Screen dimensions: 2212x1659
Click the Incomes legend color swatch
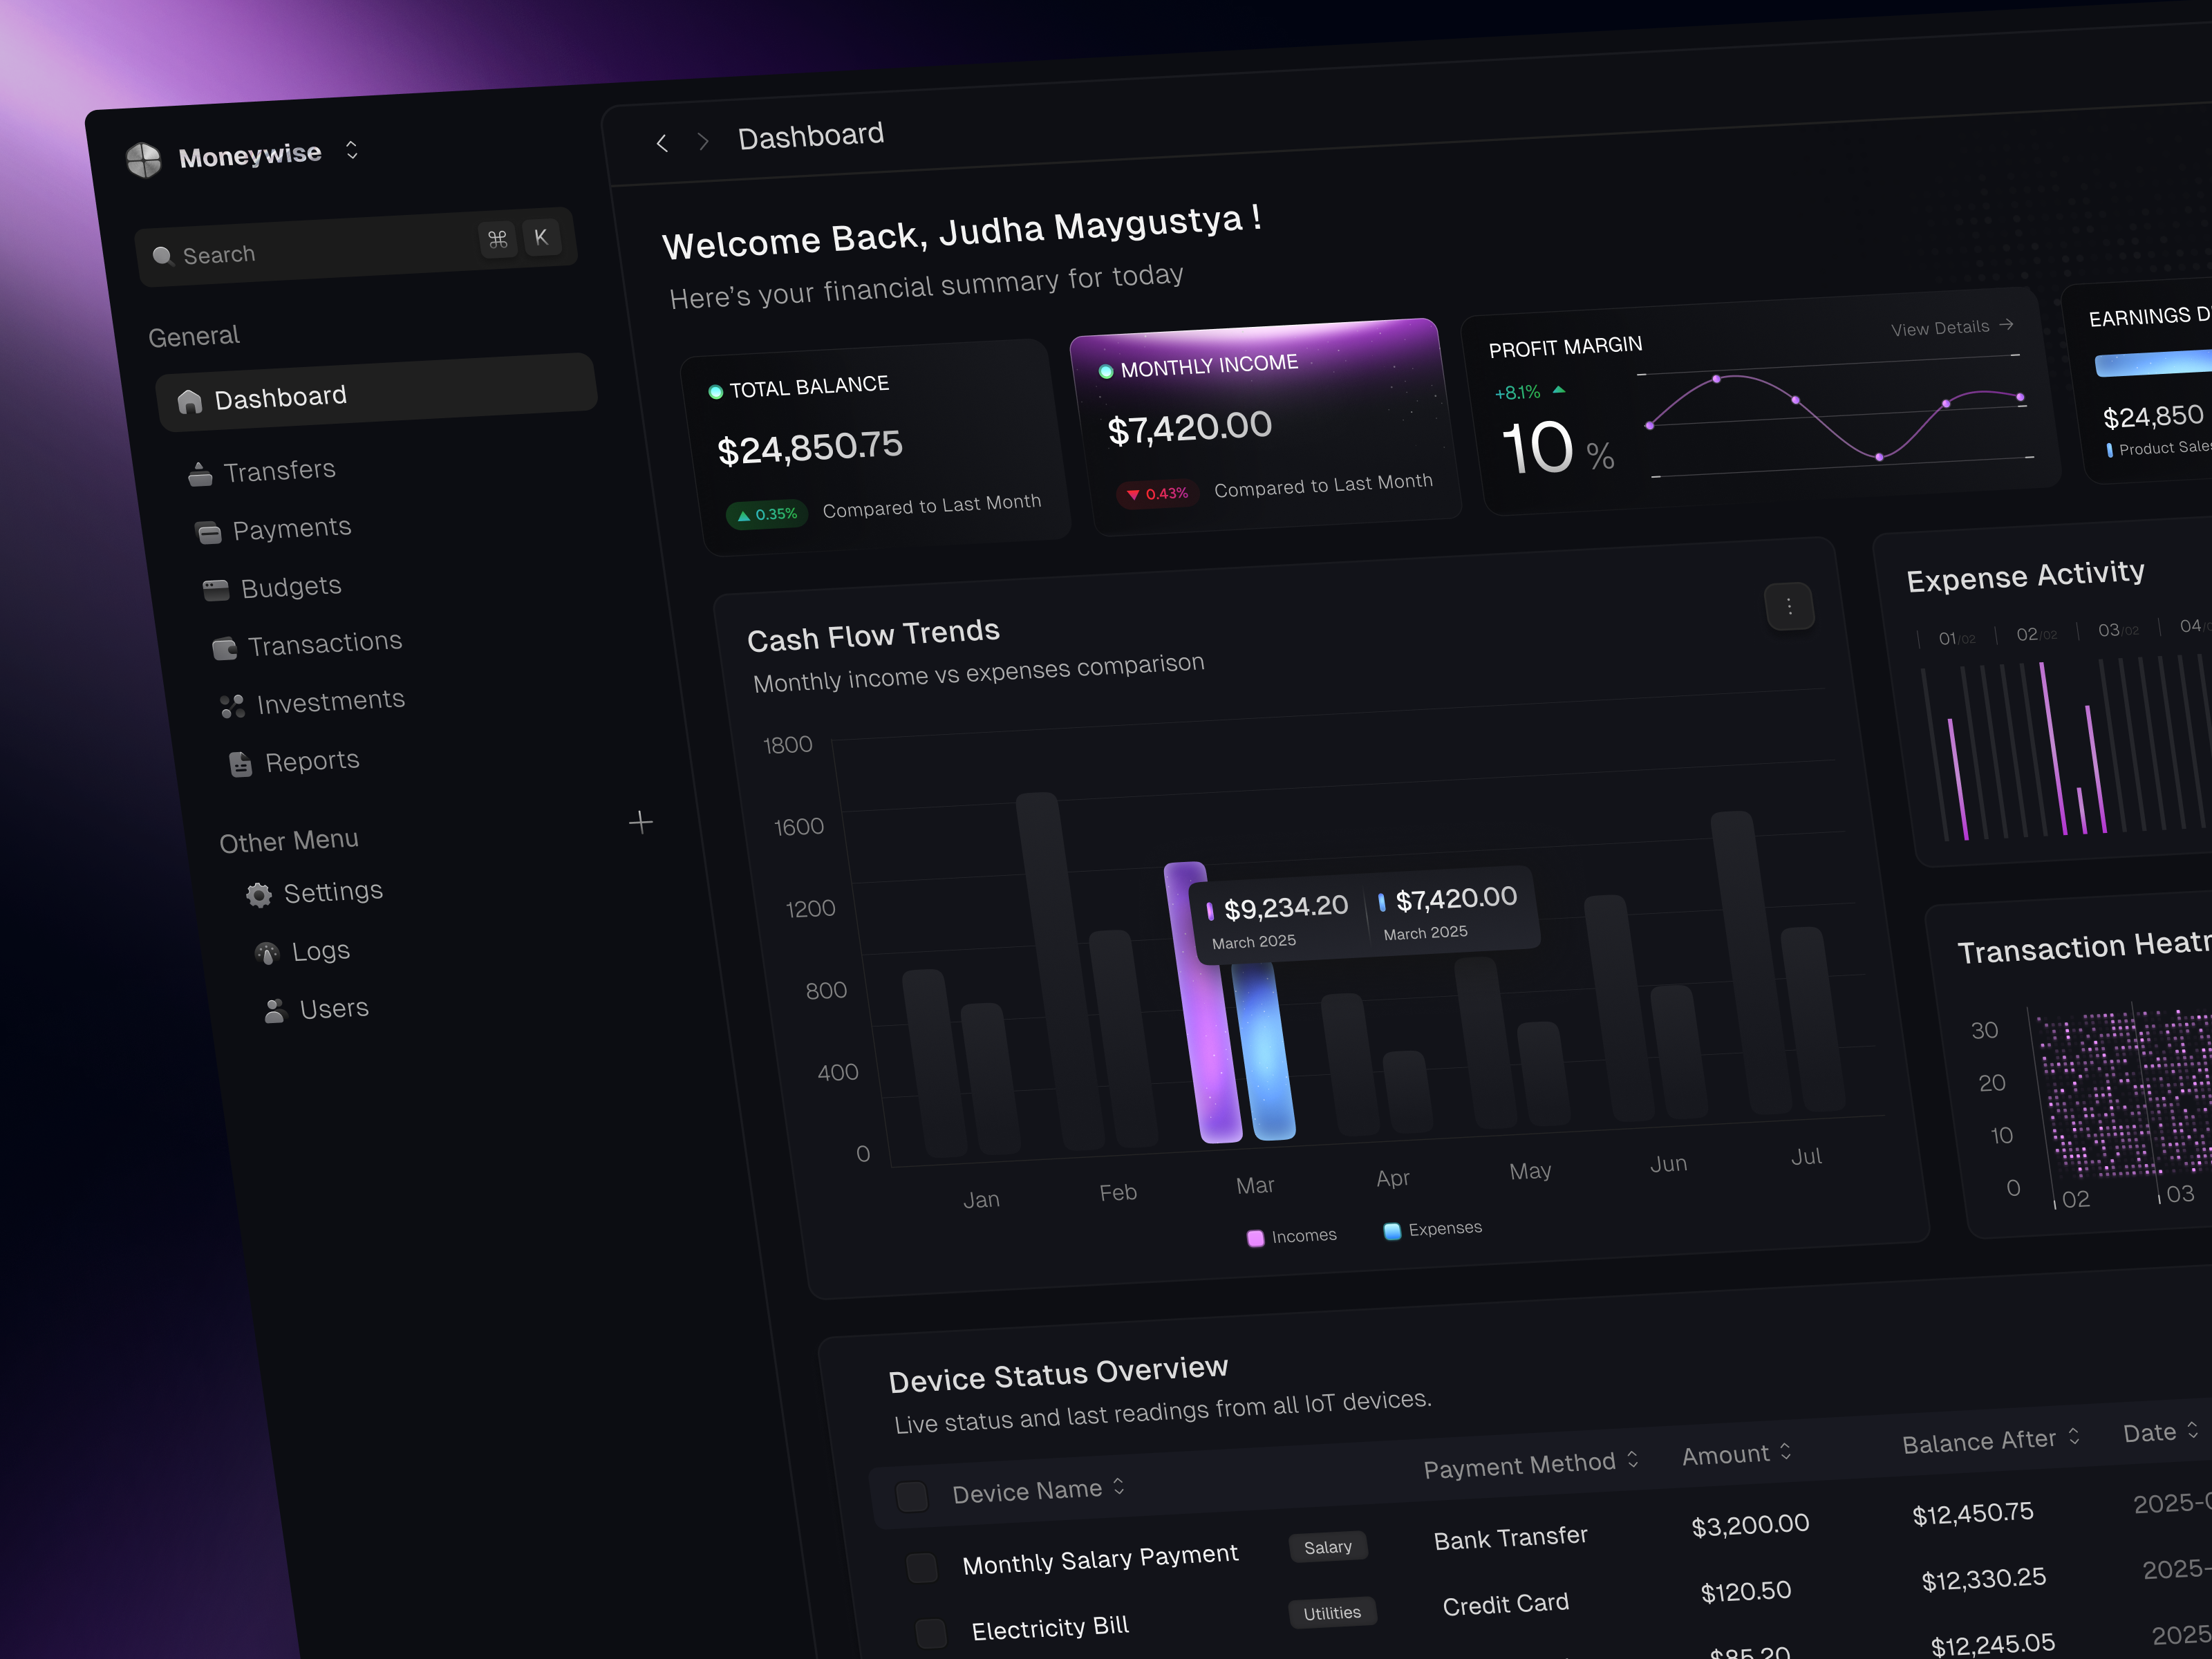pyautogui.click(x=1256, y=1237)
